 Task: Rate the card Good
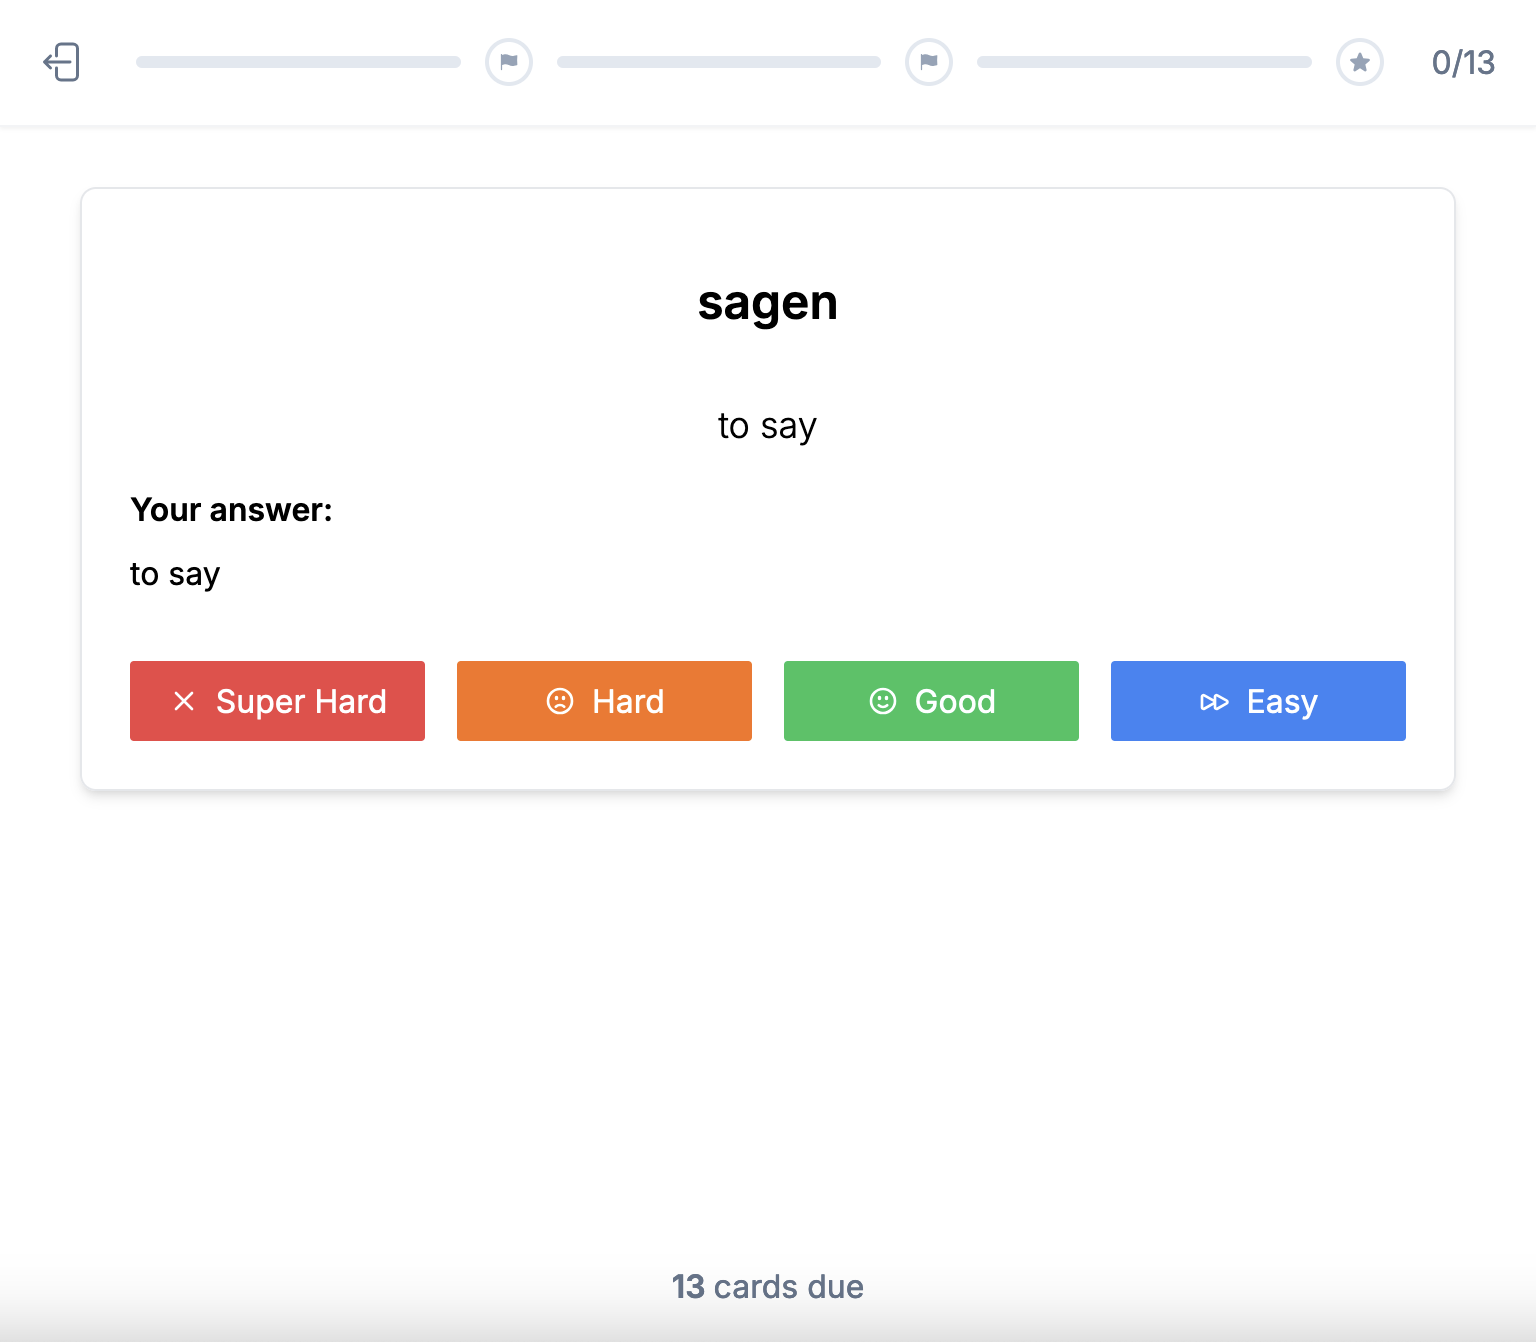coord(931,701)
